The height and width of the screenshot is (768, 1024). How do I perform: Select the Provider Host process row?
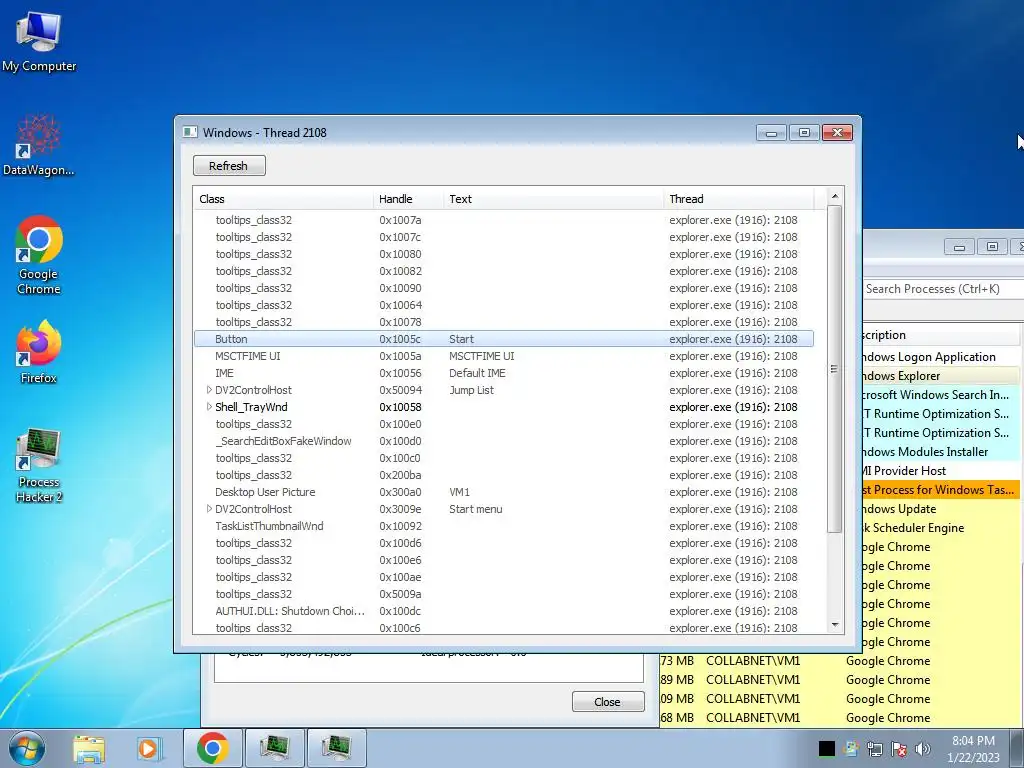coord(941,471)
